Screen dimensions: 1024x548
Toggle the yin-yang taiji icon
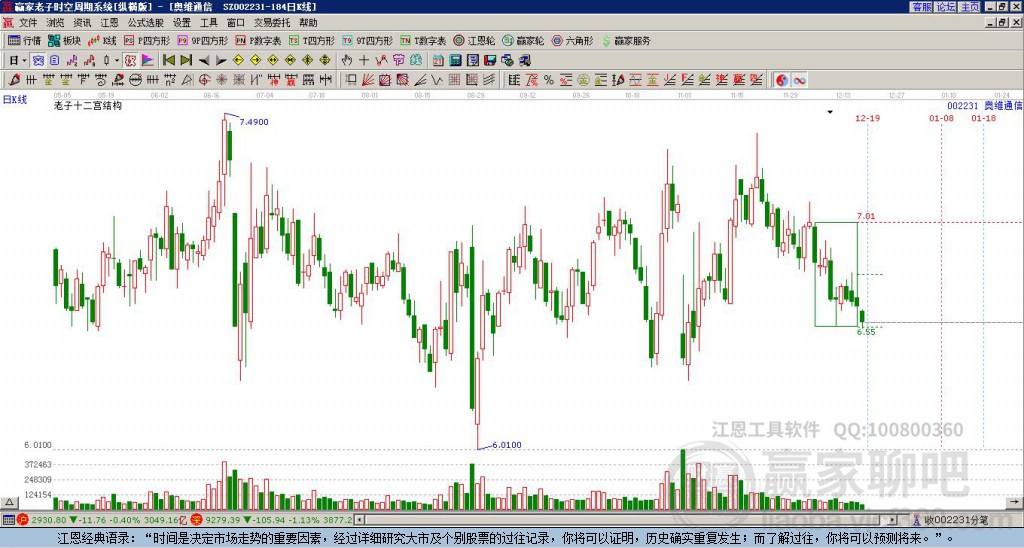[x=782, y=80]
